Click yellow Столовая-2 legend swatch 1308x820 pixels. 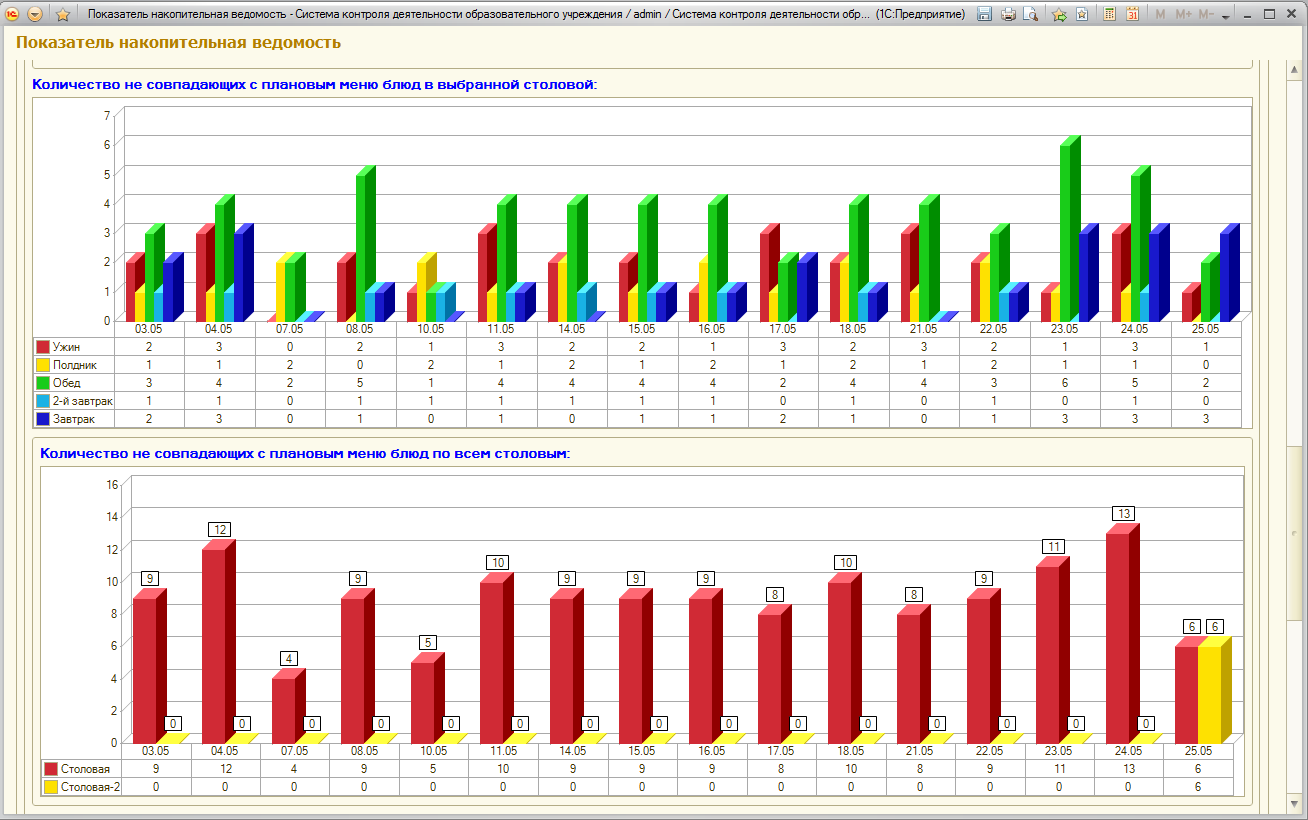(x=50, y=787)
